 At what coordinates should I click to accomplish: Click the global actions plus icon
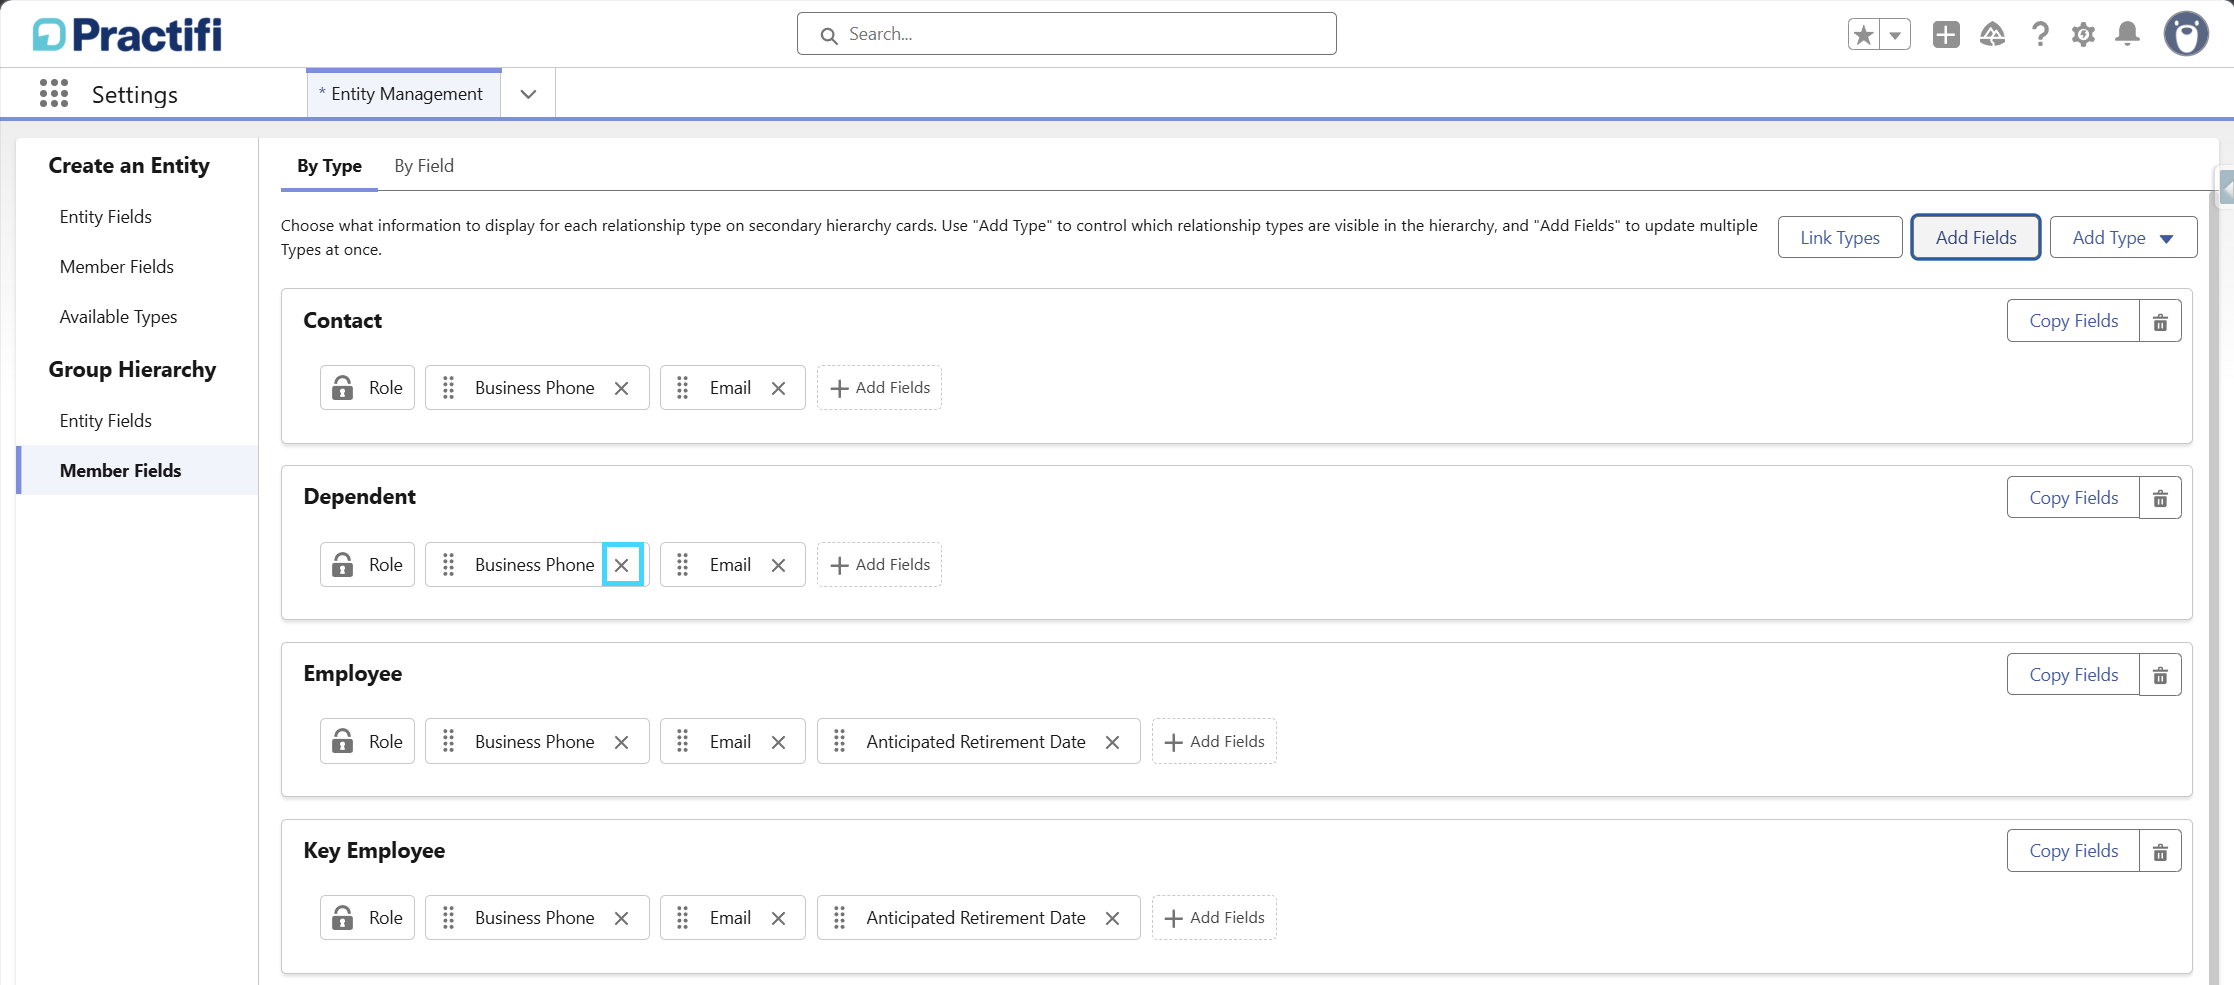point(1946,35)
